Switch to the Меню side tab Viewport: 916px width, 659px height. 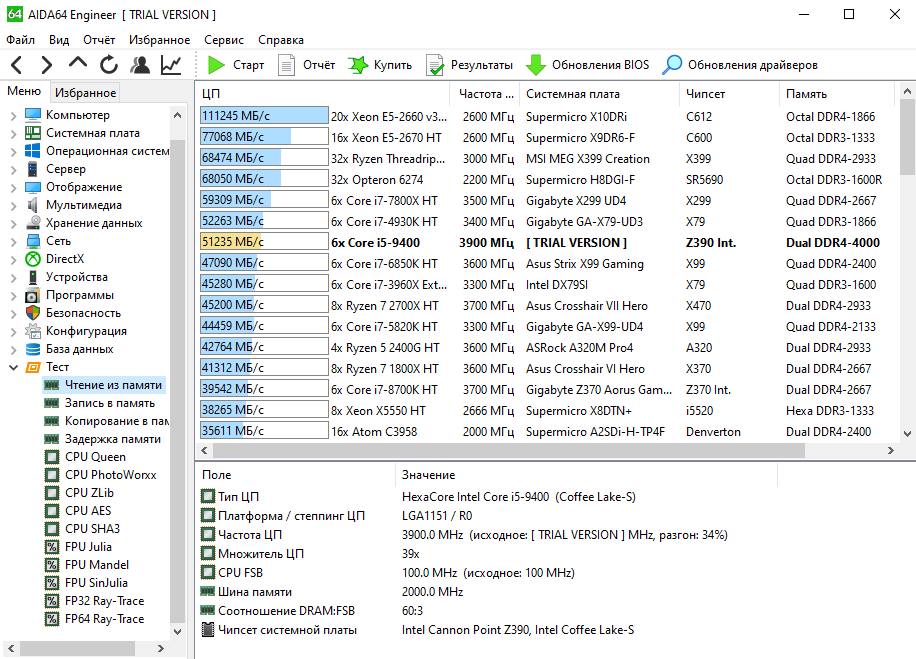coord(24,91)
